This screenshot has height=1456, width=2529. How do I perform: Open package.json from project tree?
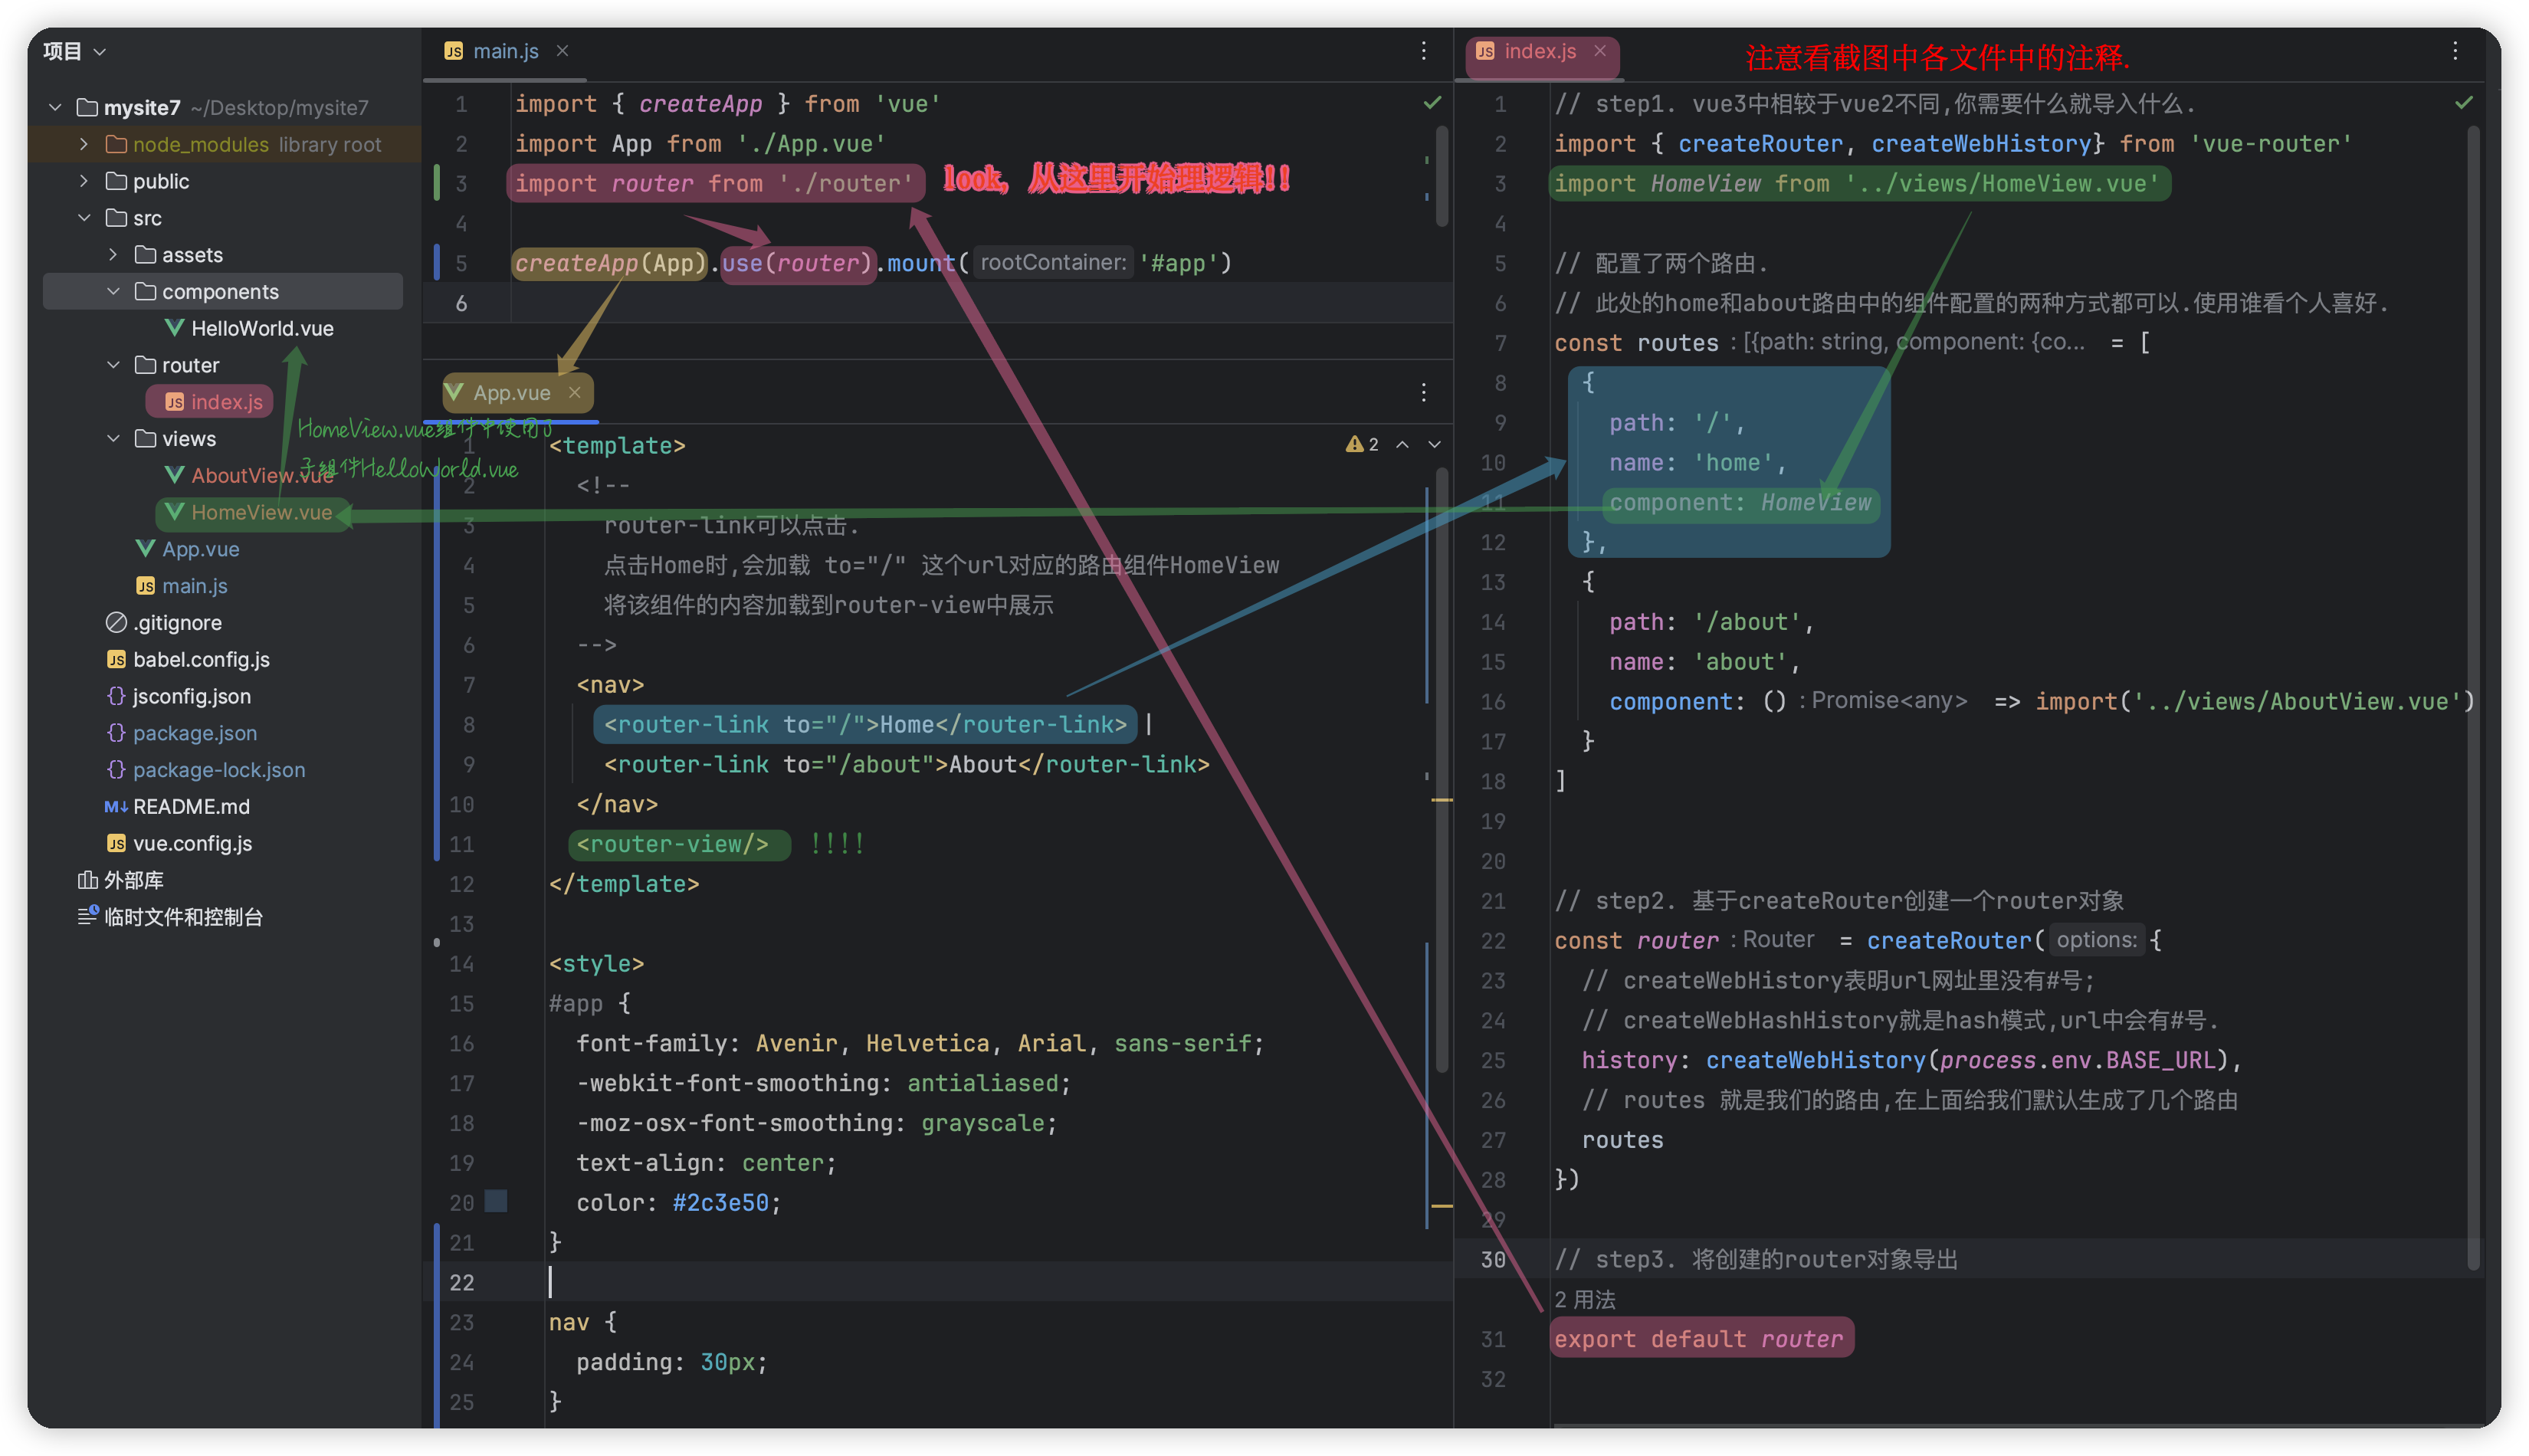click(x=195, y=733)
